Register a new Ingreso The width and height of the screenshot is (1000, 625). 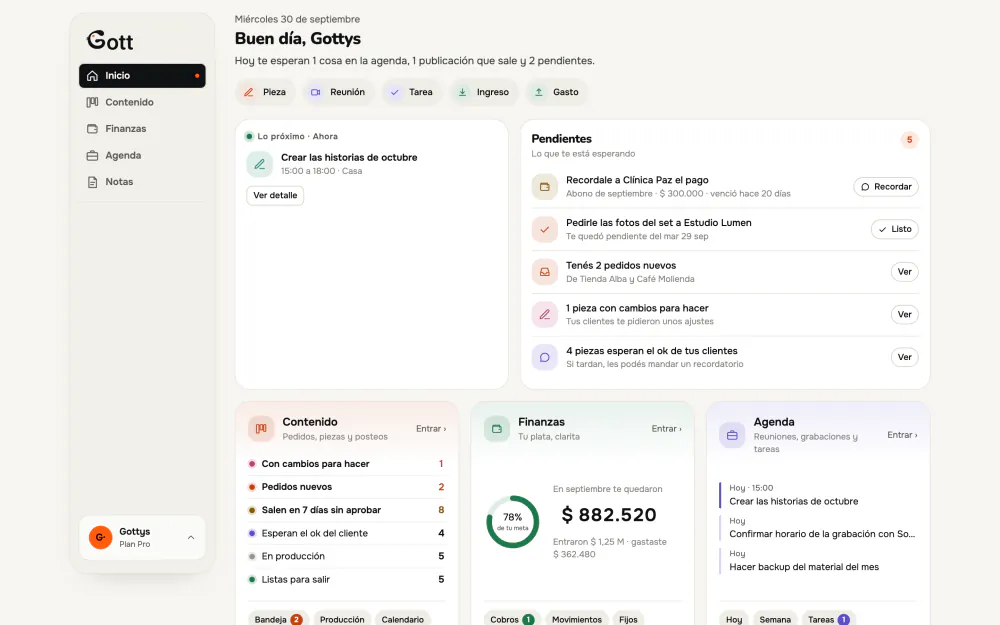484,92
